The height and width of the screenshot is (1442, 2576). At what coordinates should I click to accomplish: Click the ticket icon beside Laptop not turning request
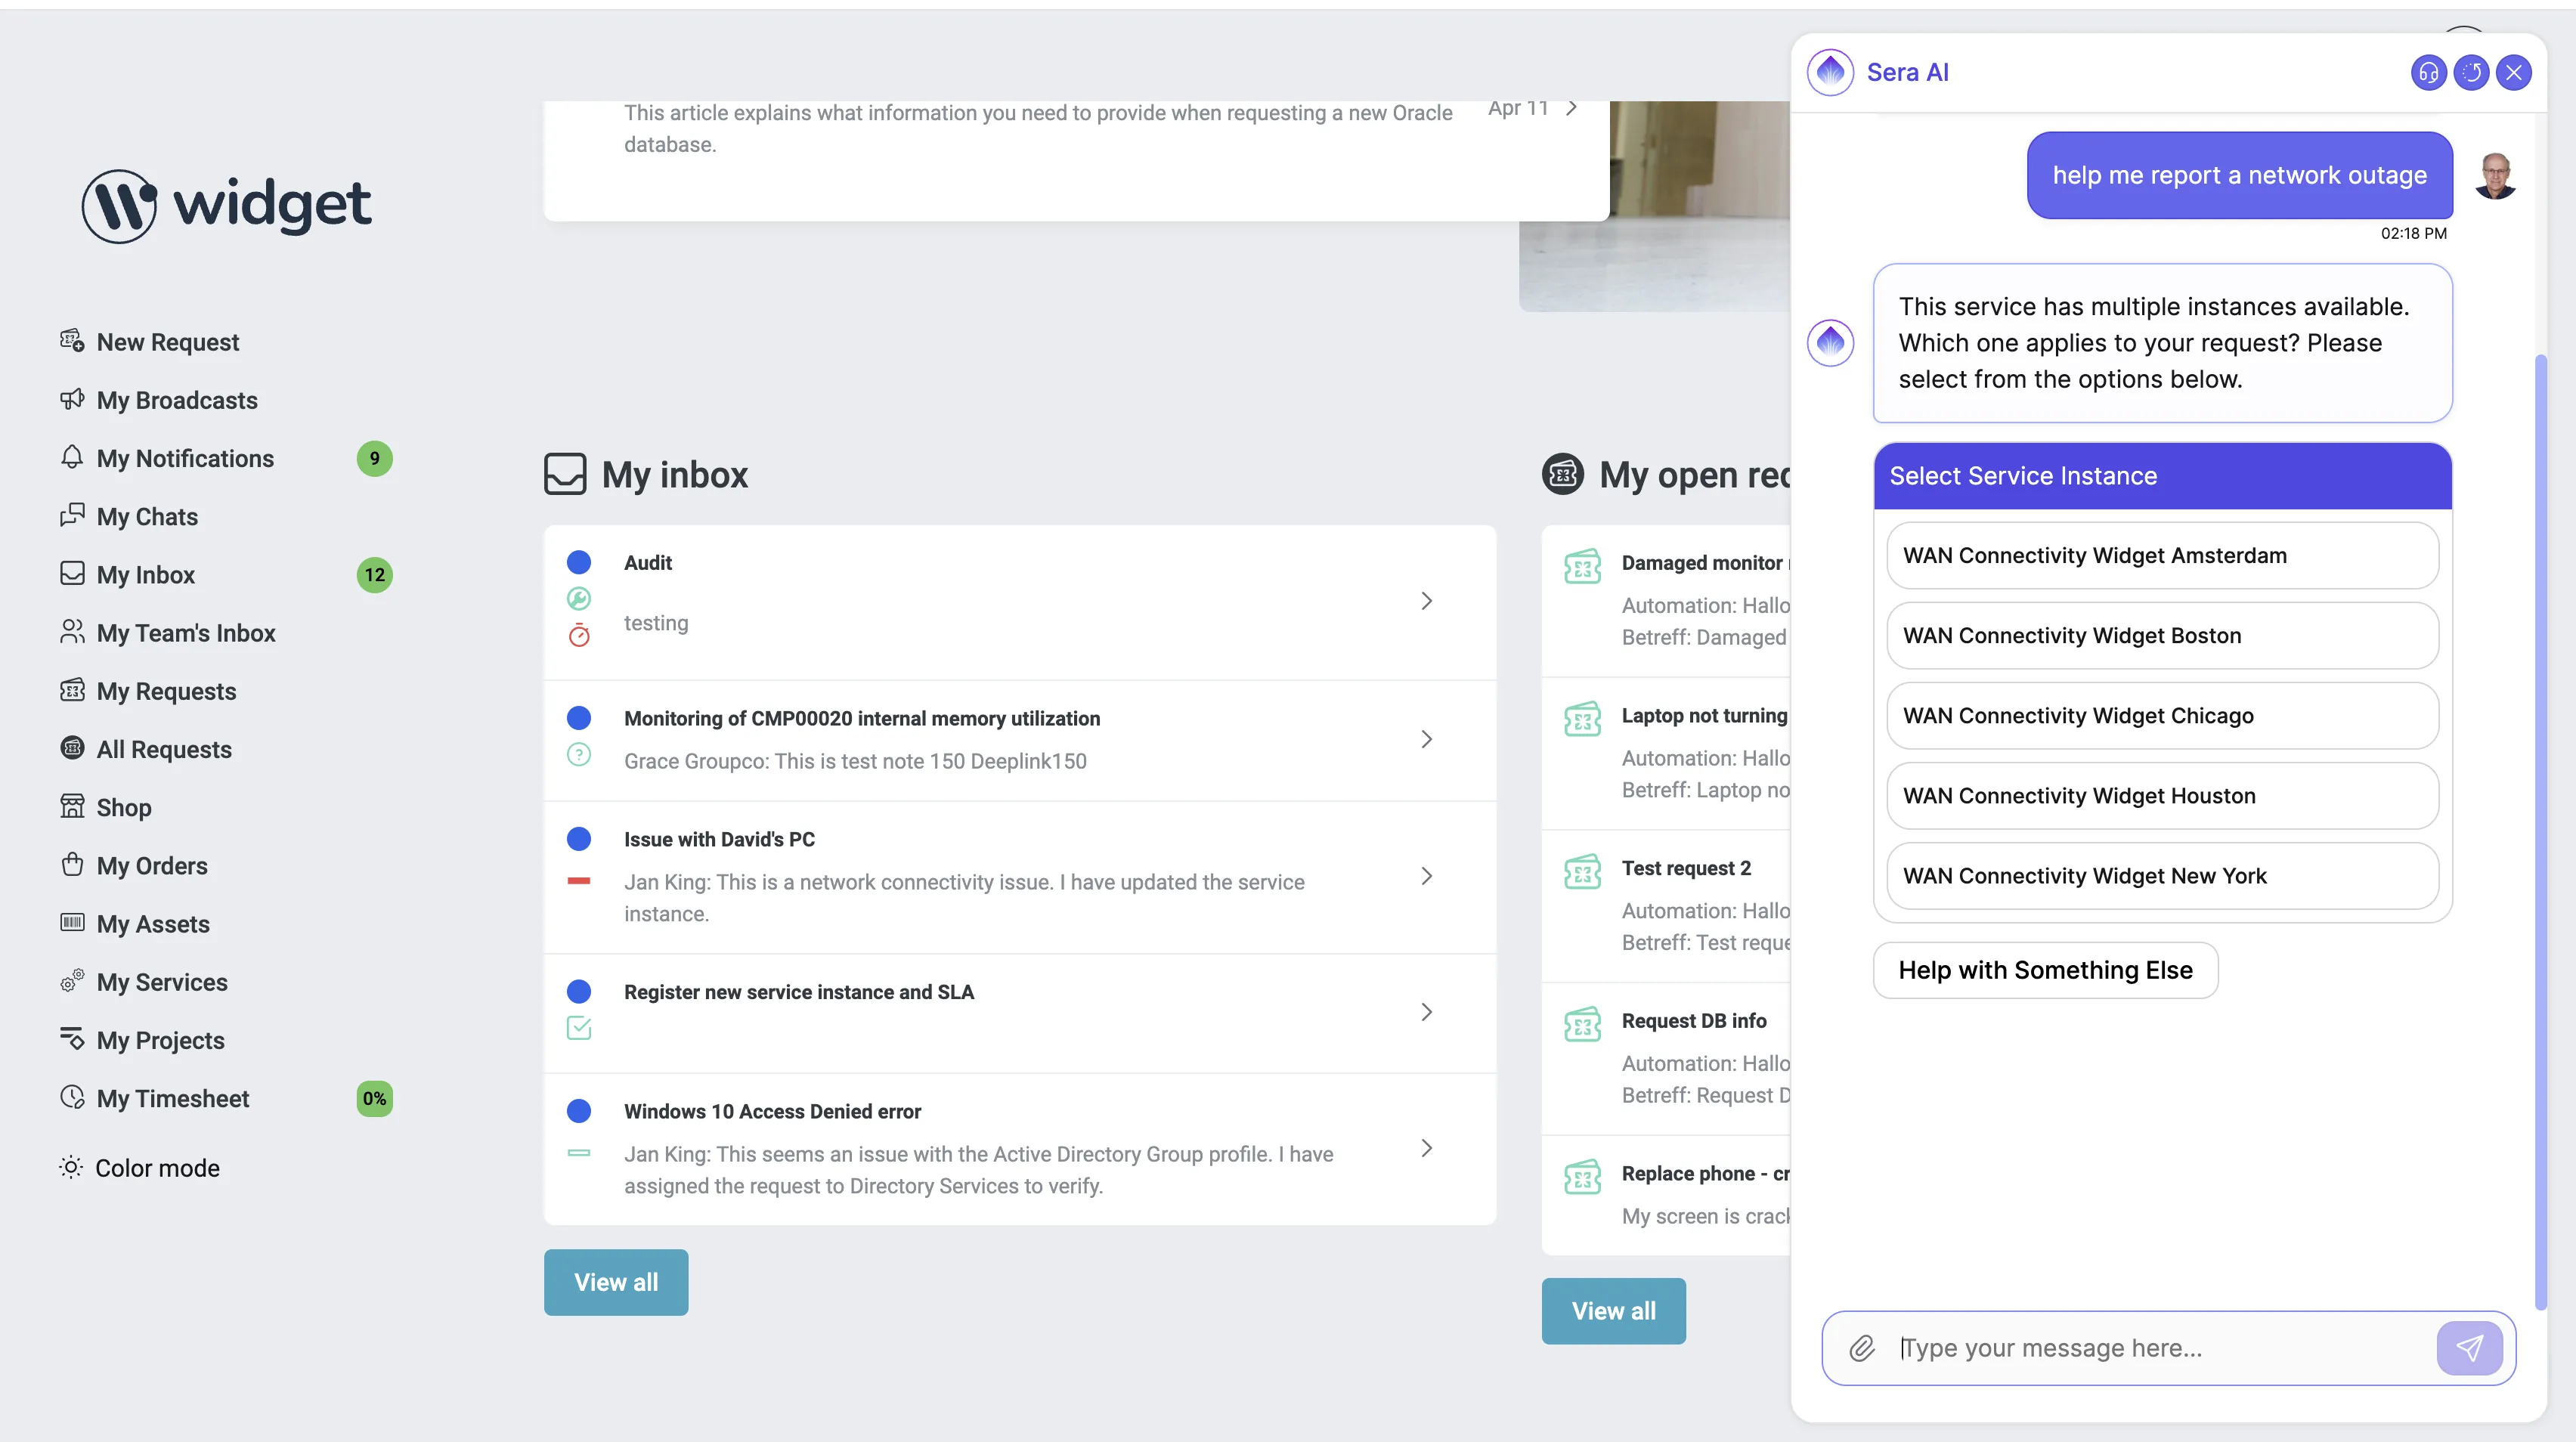coord(1583,719)
